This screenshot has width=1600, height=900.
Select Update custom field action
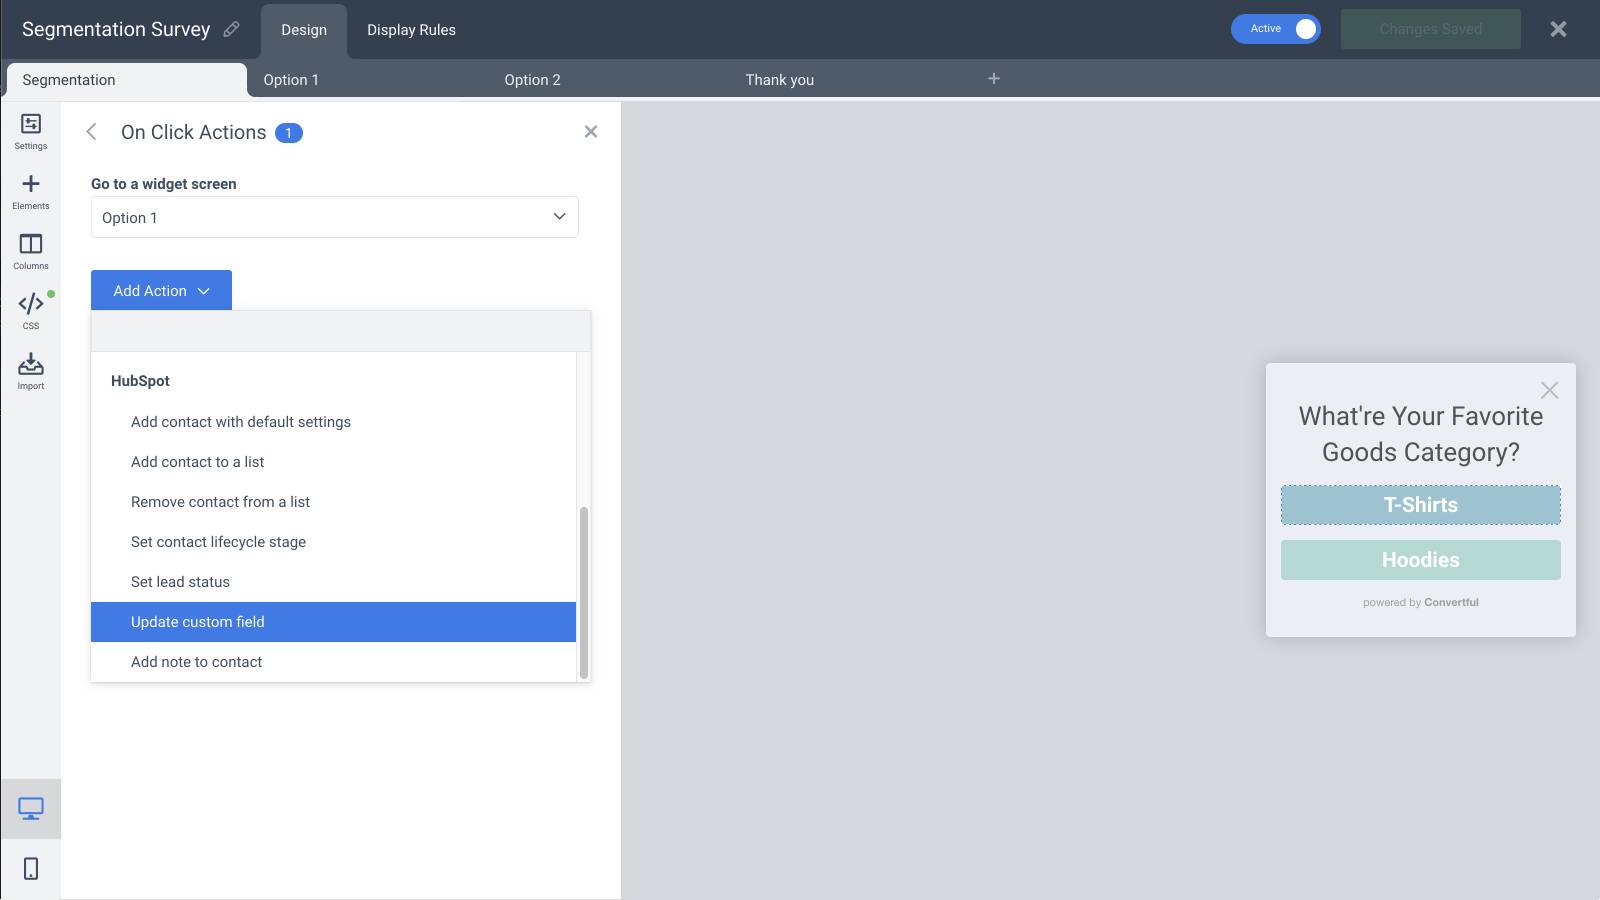point(333,622)
